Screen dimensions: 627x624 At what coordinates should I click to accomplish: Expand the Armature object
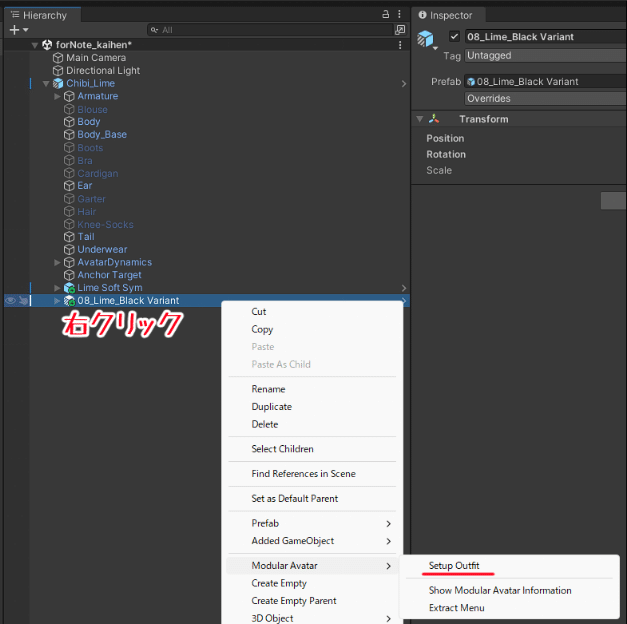(57, 96)
